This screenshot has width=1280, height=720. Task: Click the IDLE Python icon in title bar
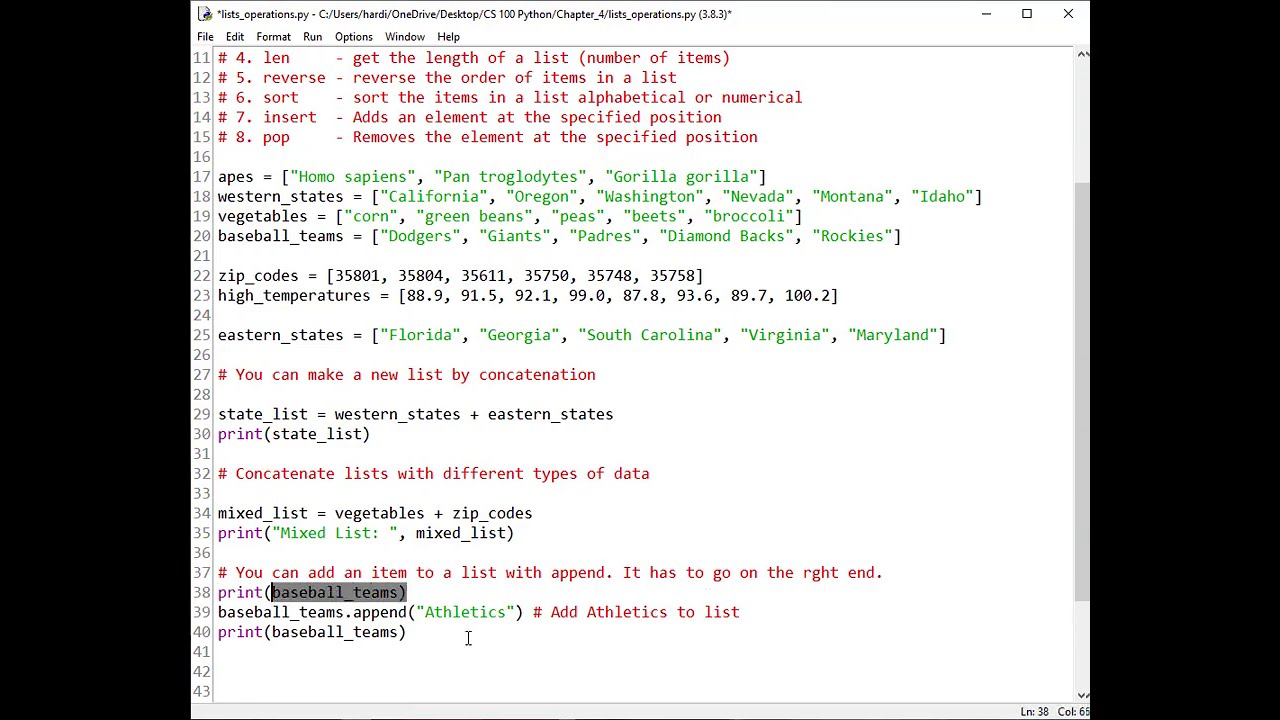pos(205,14)
